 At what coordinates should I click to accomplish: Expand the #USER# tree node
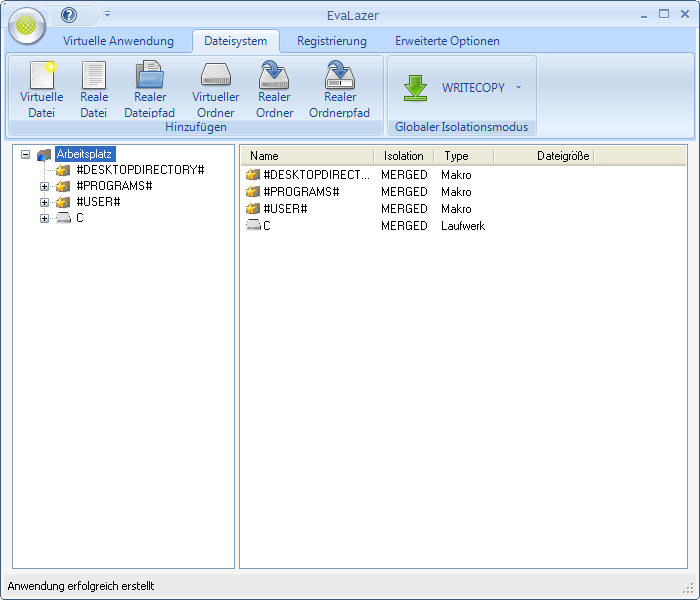(x=44, y=202)
